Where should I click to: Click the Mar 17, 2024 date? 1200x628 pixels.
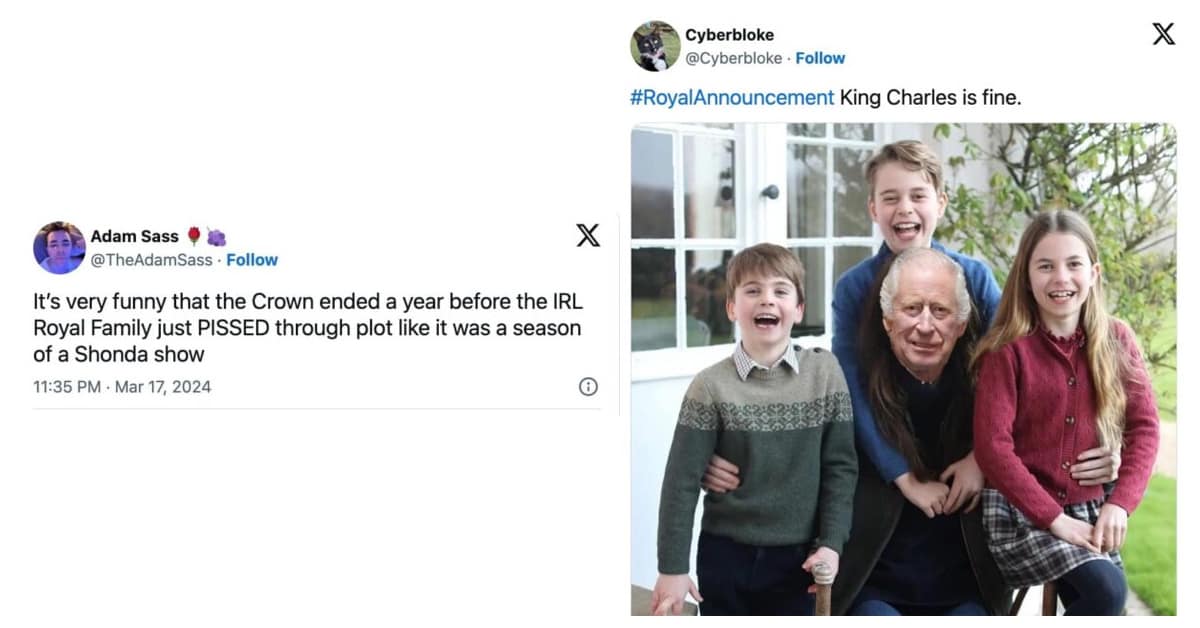163,387
